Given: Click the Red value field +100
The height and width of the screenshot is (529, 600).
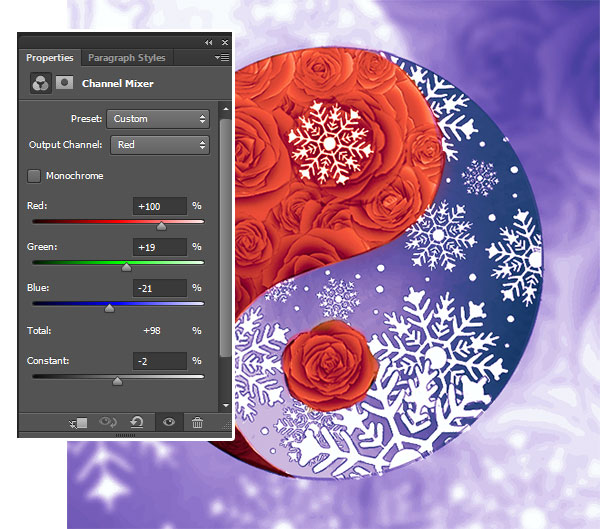Looking at the screenshot, I should click(x=160, y=206).
